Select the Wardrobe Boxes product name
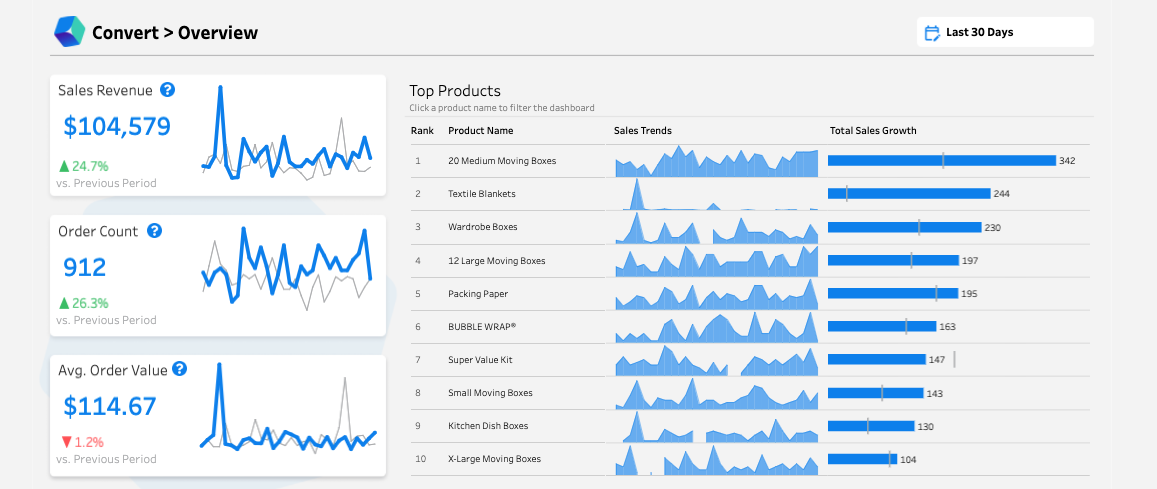 [x=483, y=227]
